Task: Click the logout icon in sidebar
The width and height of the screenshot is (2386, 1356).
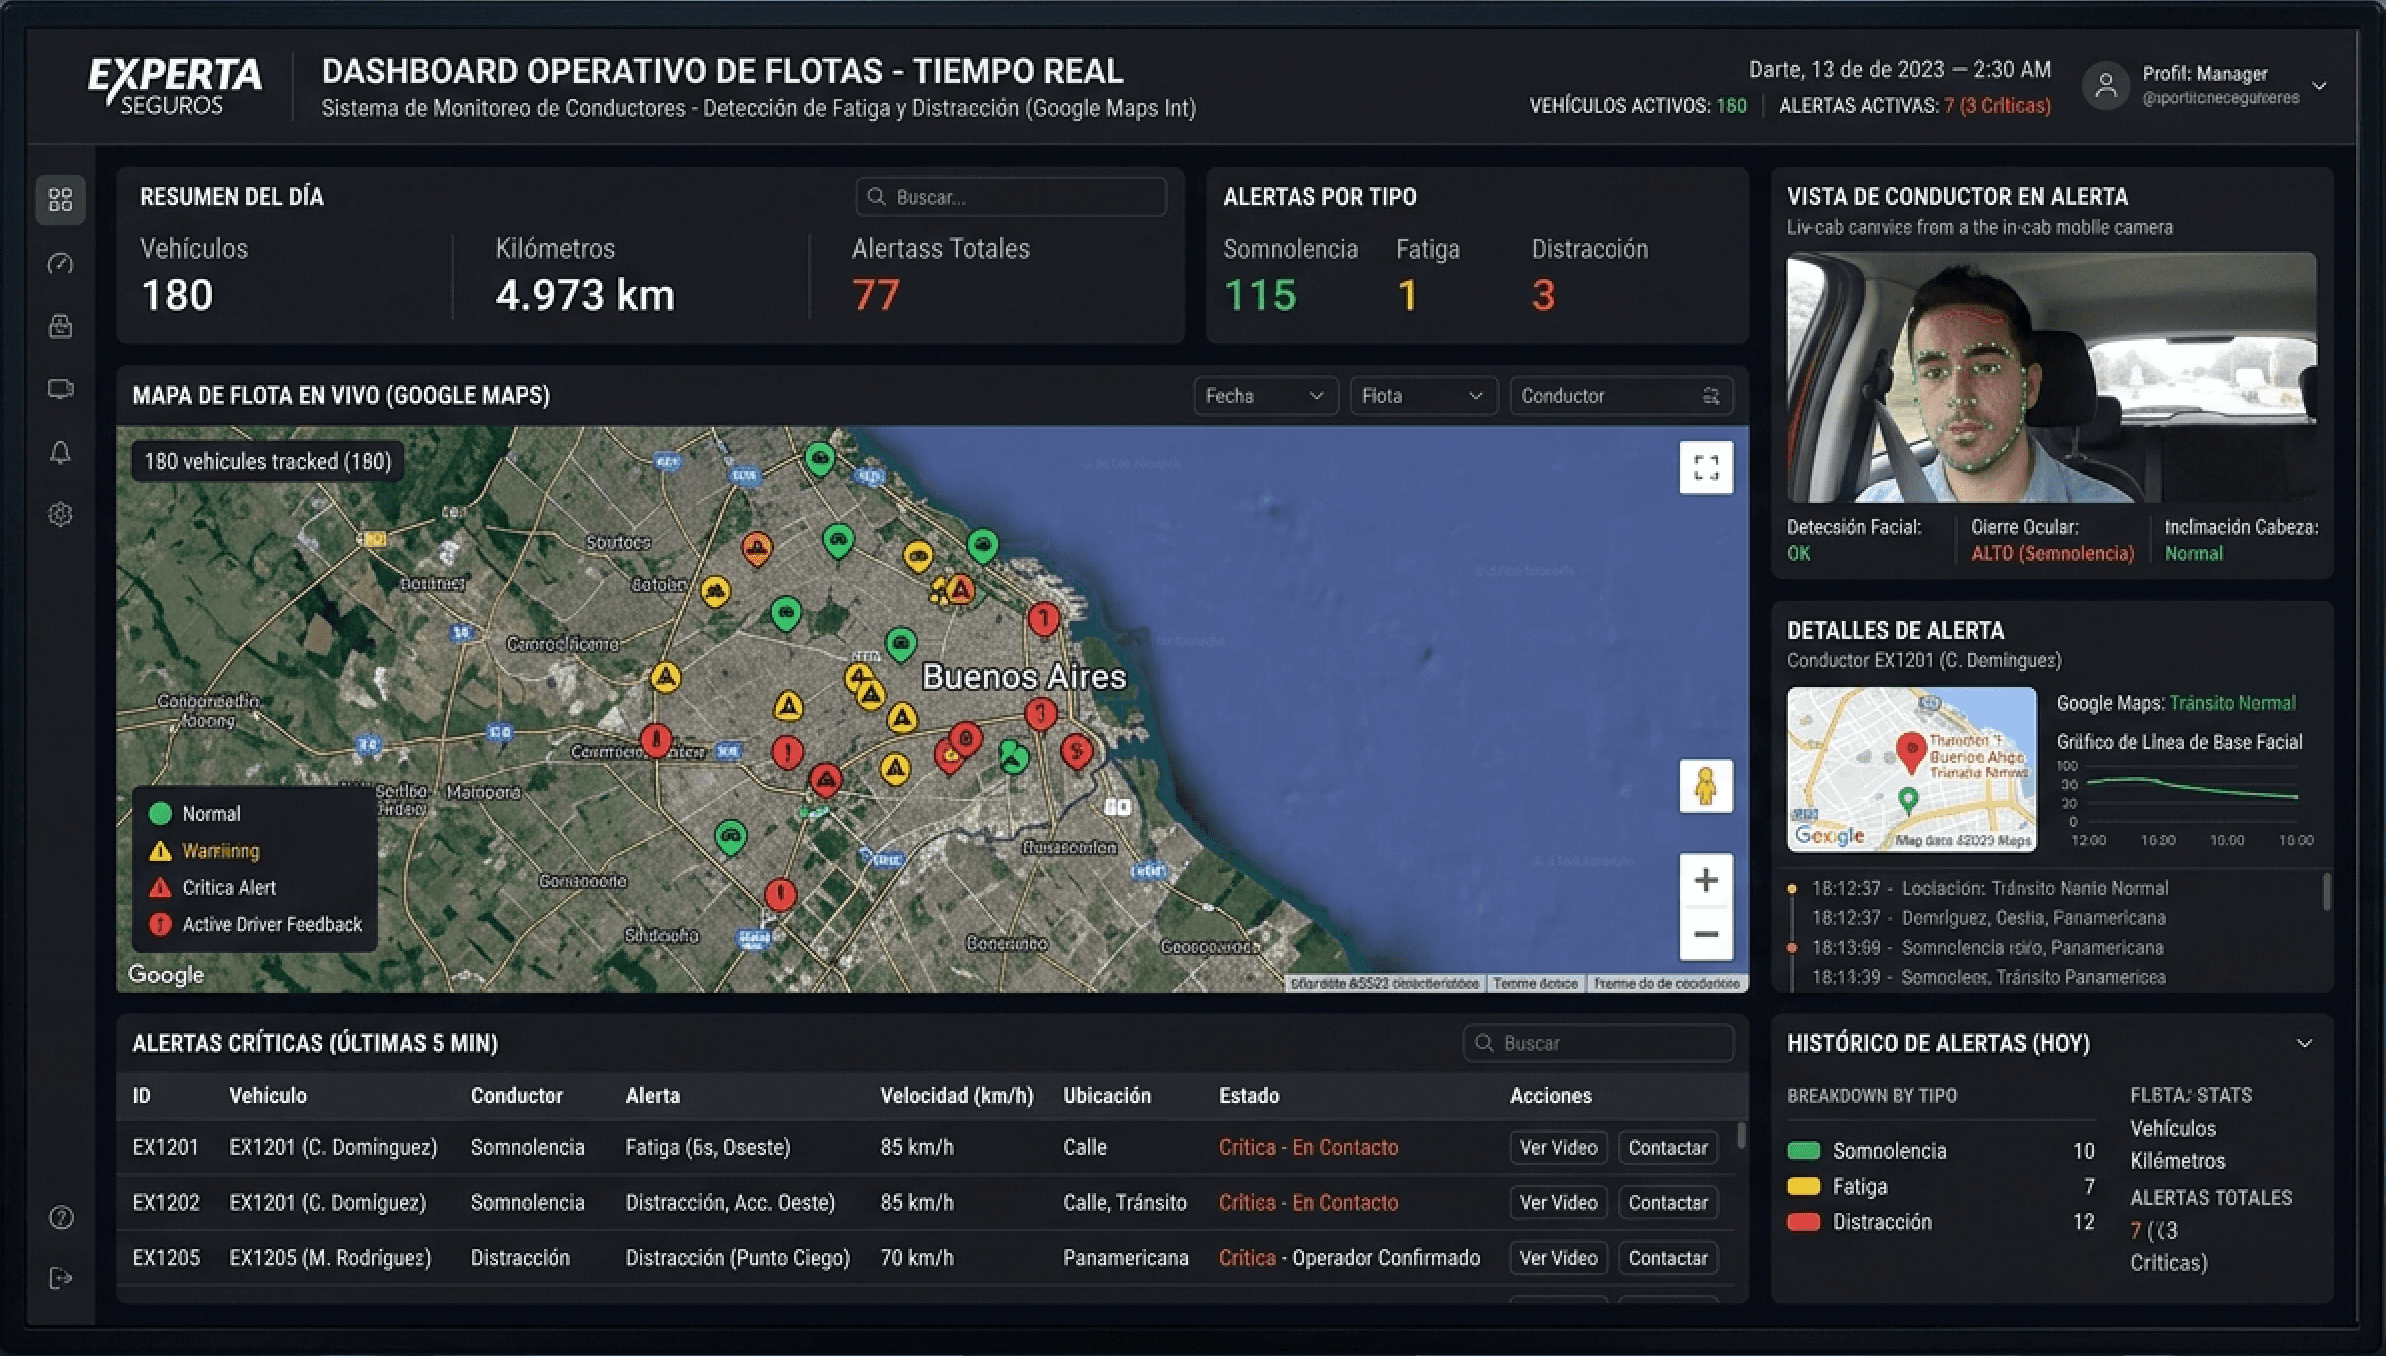Action: pyautogui.click(x=61, y=1277)
